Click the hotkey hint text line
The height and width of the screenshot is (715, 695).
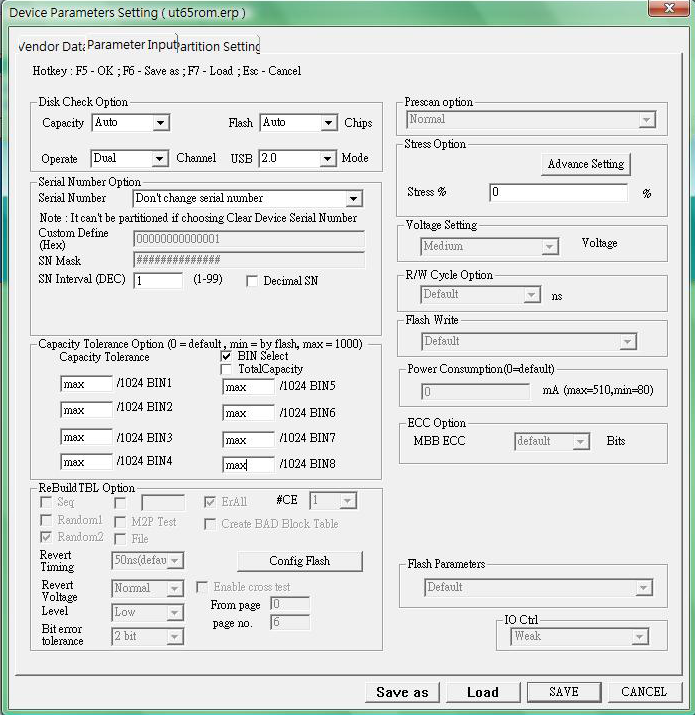coord(167,71)
